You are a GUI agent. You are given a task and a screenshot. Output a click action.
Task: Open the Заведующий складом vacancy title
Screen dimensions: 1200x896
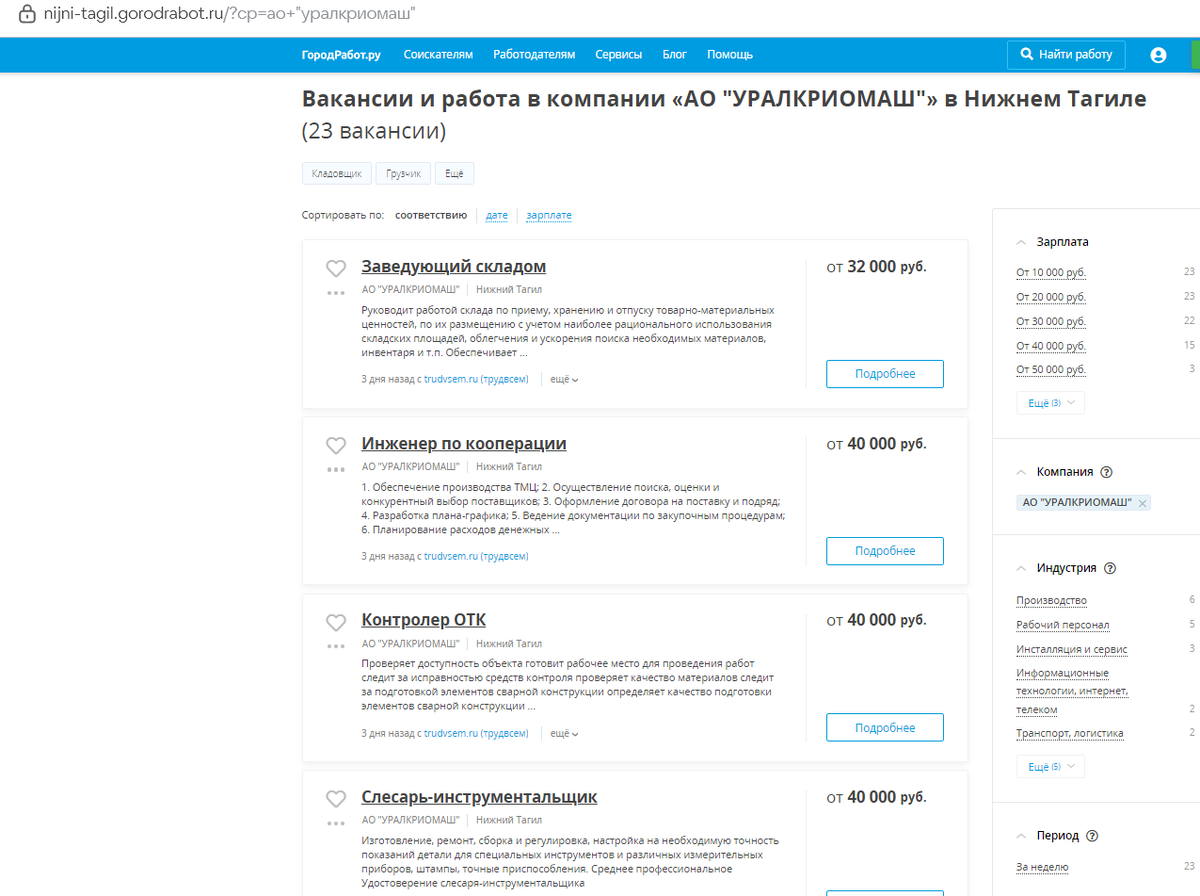click(454, 266)
